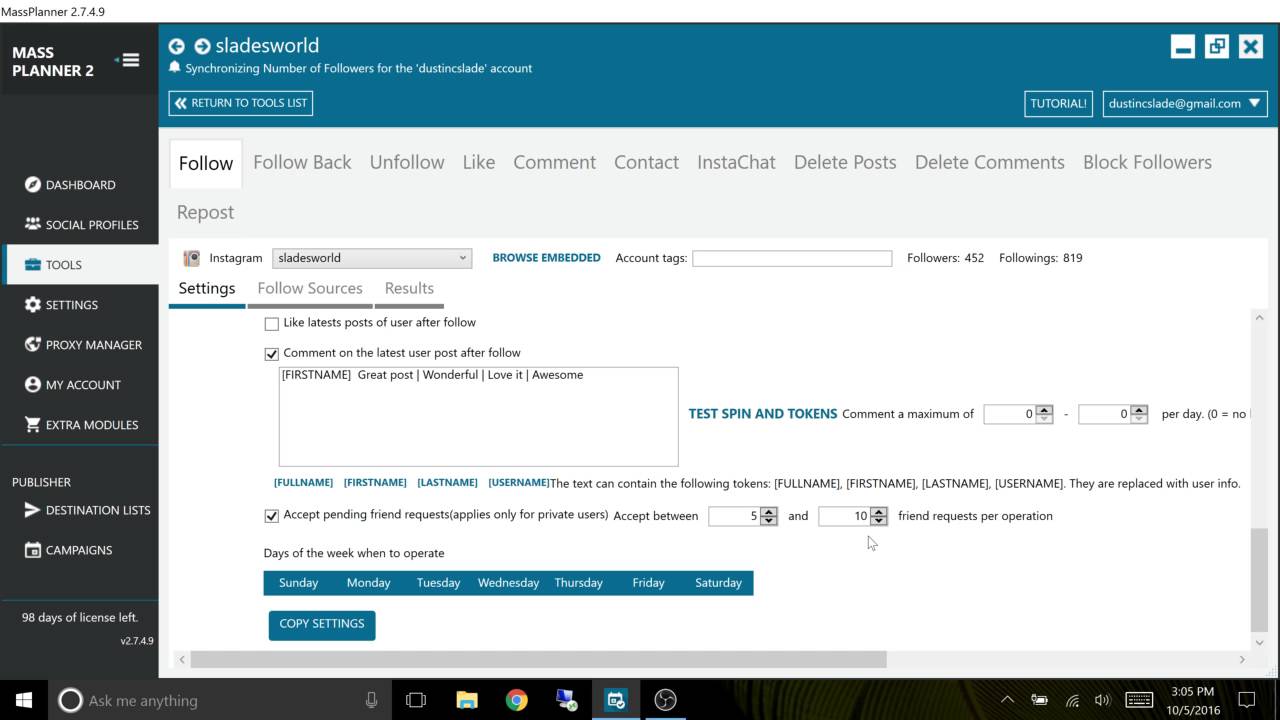Enable Like latests posts of user after follow
Viewport: 1280px width, 720px height.
click(x=271, y=324)
